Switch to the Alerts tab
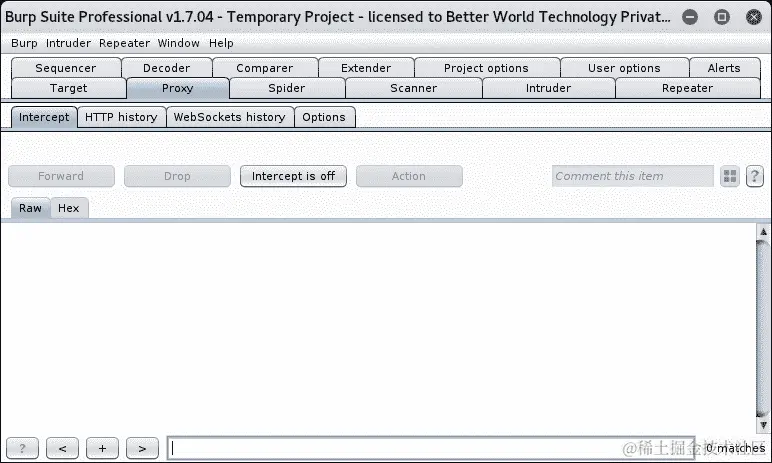The image size is (772, 463). (724, 68)
